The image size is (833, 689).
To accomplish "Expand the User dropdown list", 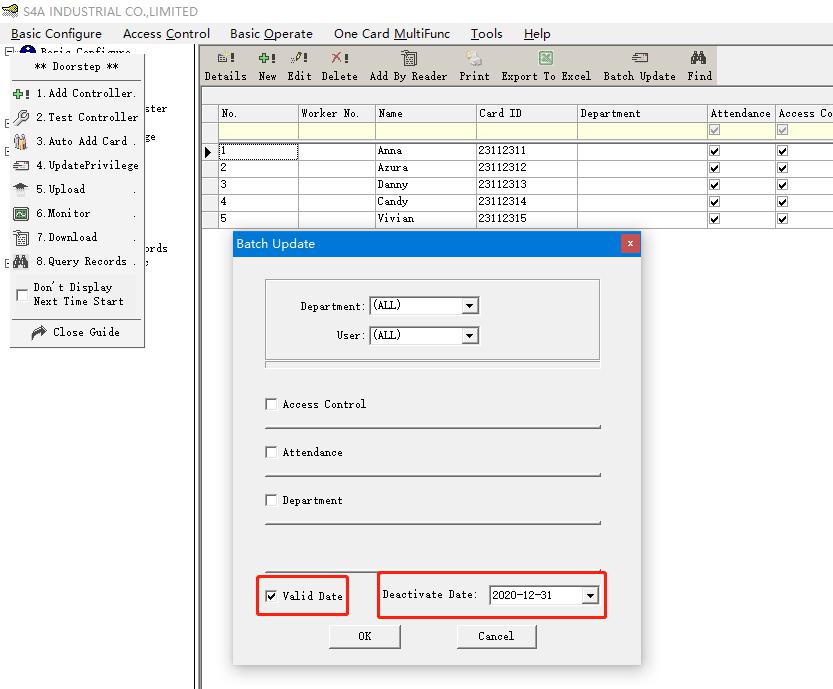I will coord(470,336).
